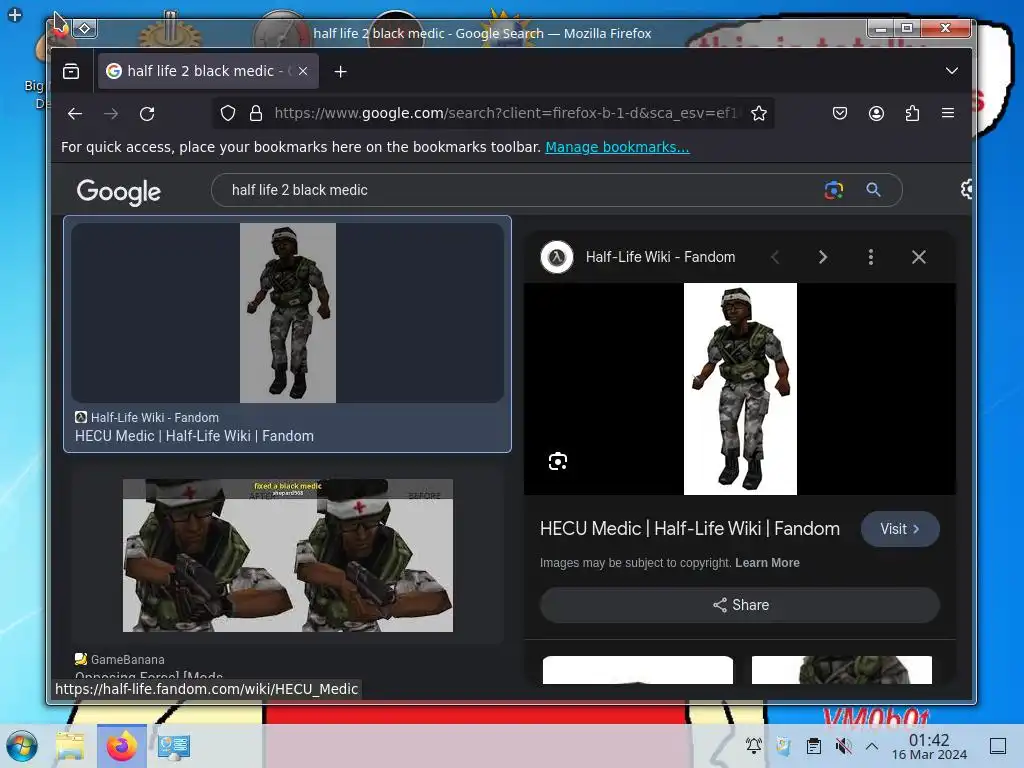The image size is (1024, 768).
Task: Open Firefox application hamburger menu
Action: coord(948,114)
